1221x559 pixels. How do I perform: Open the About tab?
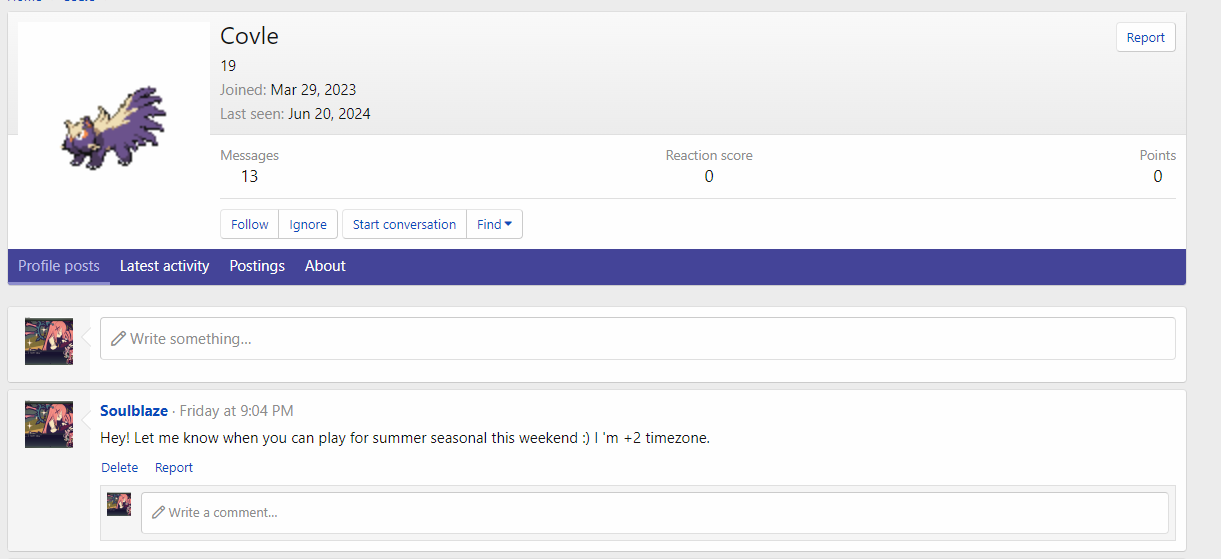click(x=325, y=266)
